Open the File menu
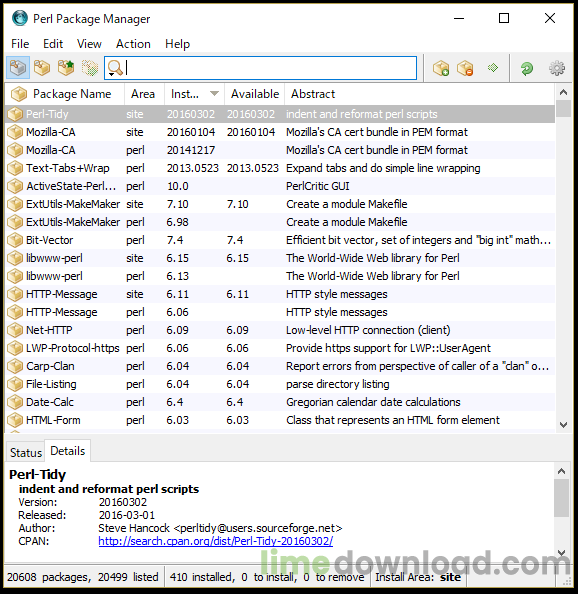This screenshot has height=594, width=578. [20, 44]
